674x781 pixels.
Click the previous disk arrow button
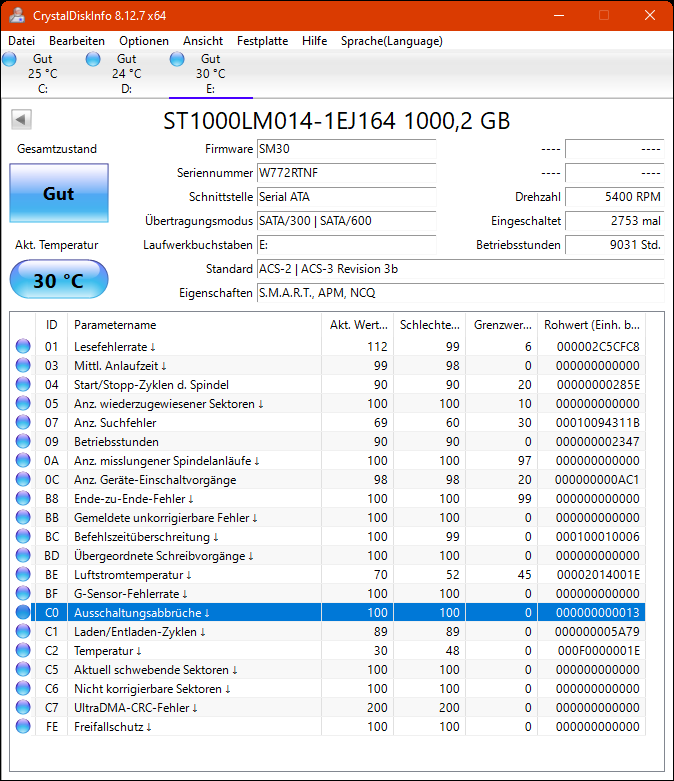tap(21, 120)
